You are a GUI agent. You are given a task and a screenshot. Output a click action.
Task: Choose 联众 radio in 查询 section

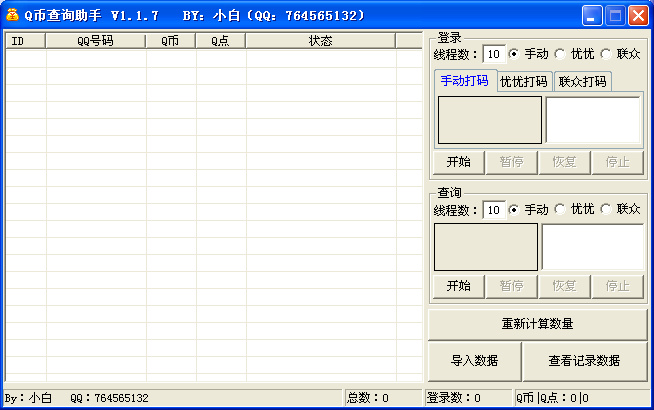(621, 209)
